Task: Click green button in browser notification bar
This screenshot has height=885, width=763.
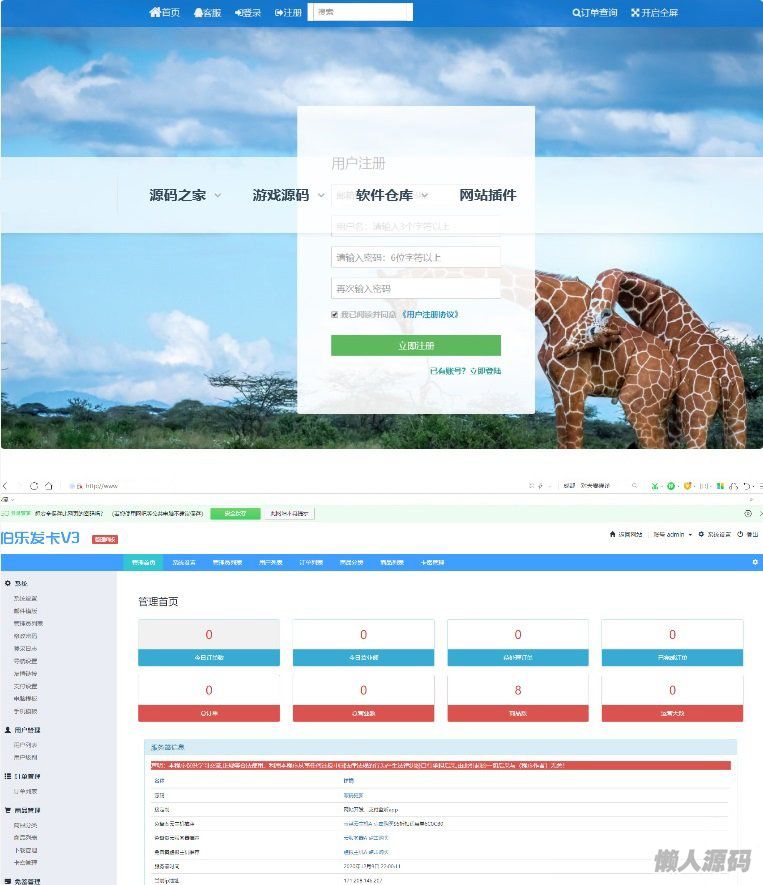Action: pyautogui.click(x=235, y=514)
